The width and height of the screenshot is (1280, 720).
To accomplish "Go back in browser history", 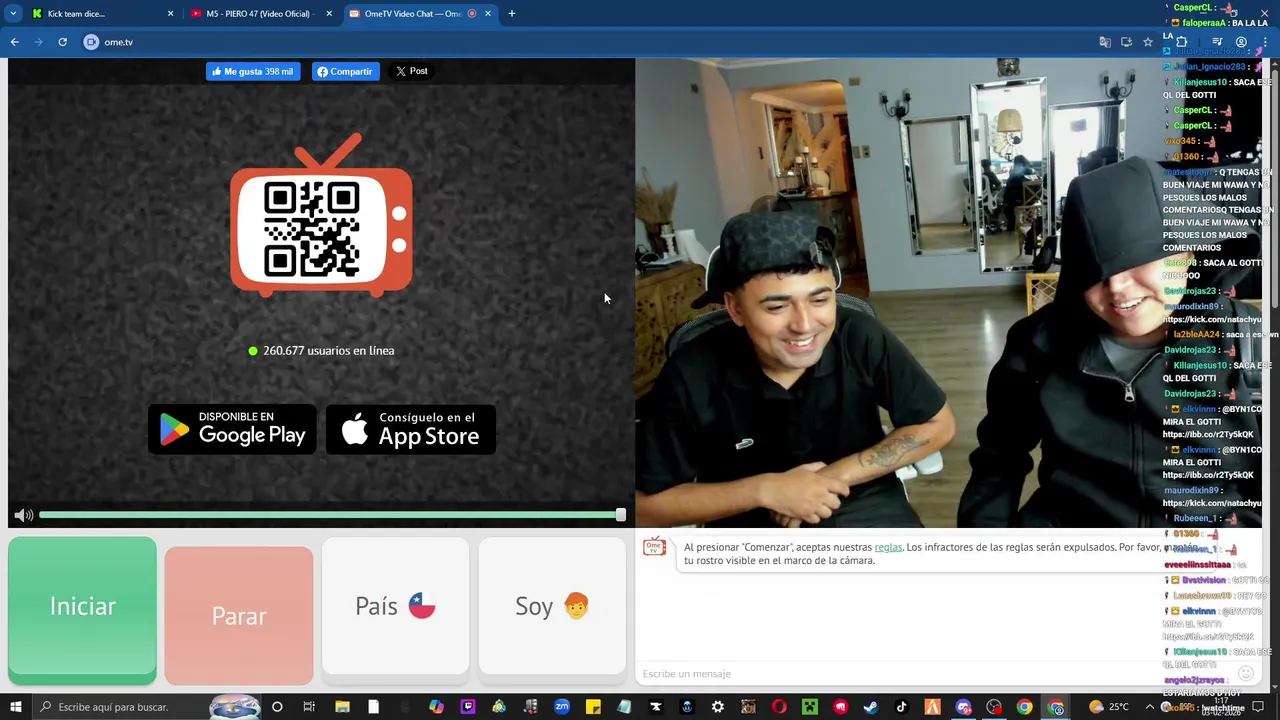I will coord(15,42).
